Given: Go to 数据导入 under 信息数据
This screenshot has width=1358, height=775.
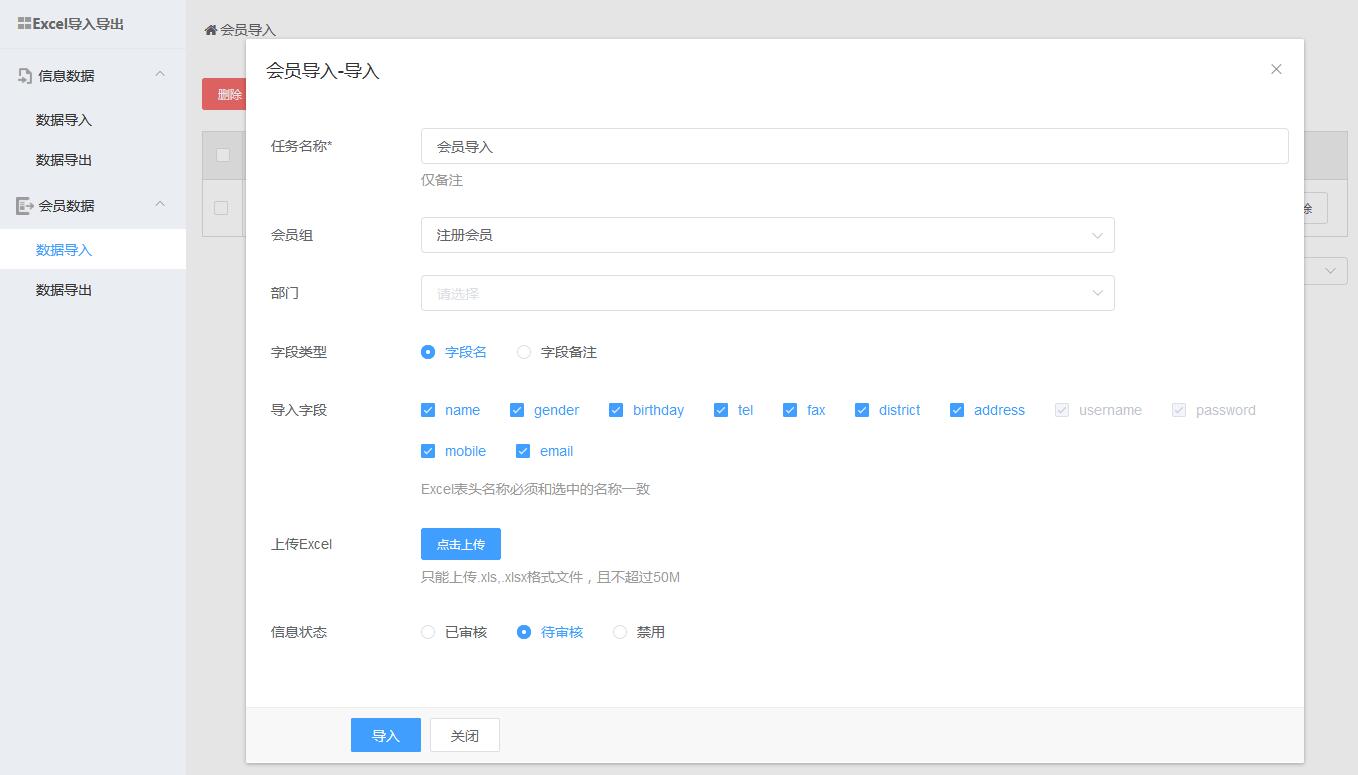Looking at the screenshot, I should (x=64, y=120).
